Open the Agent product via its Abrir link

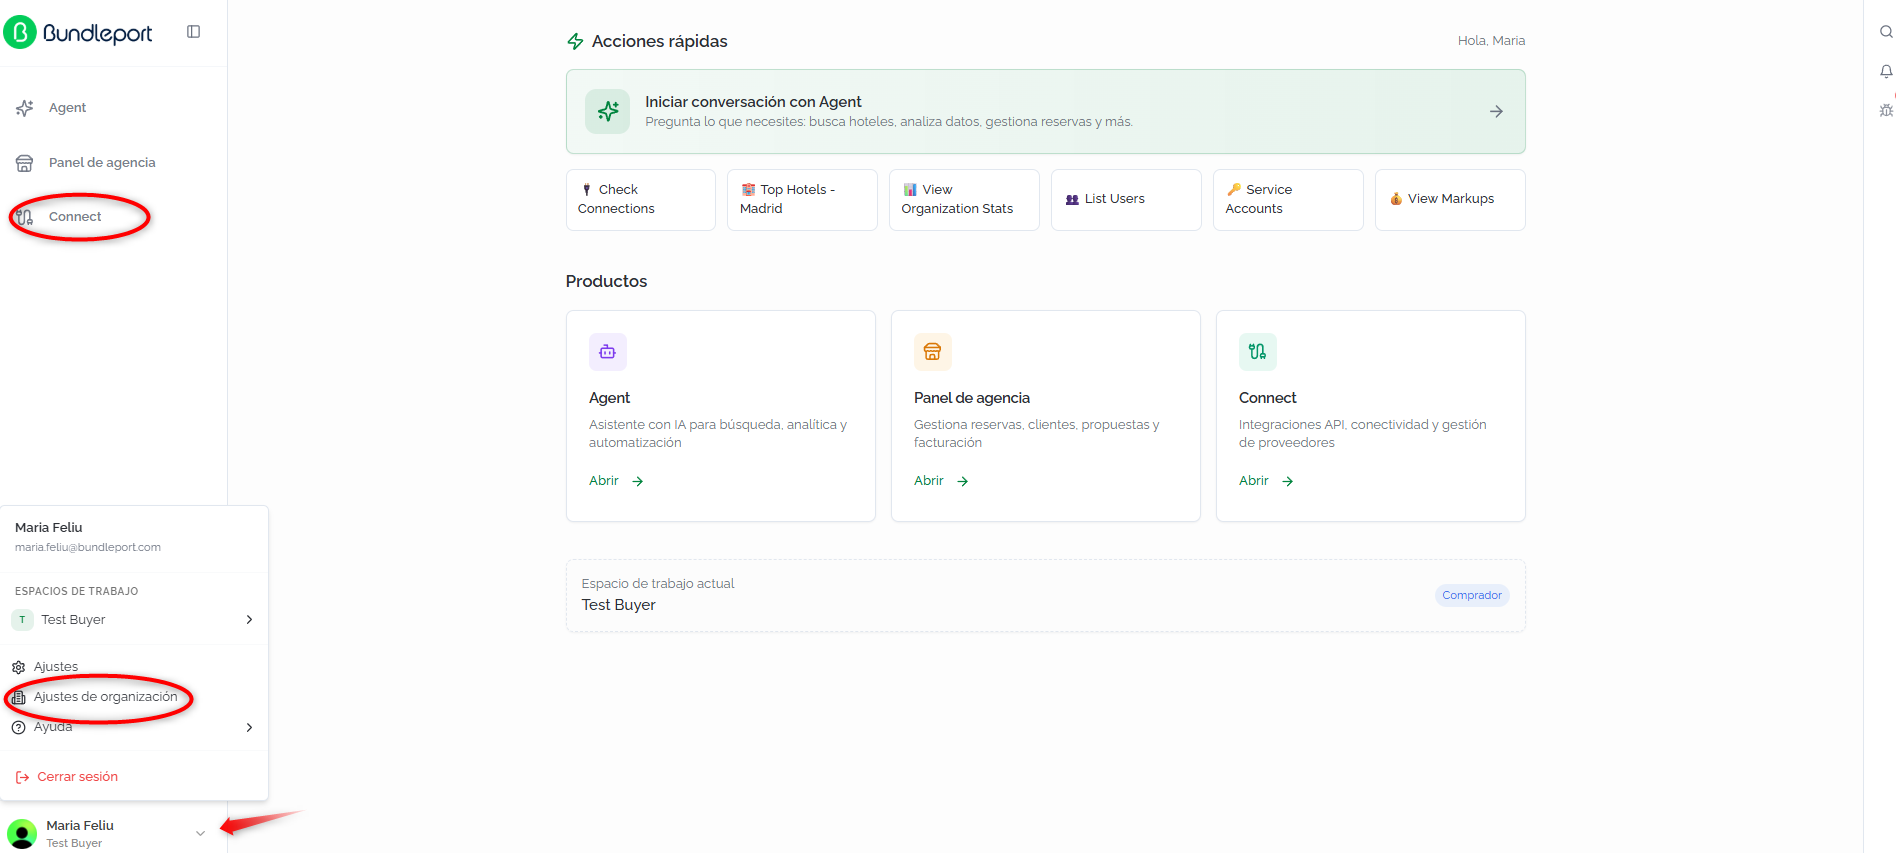tap(616, 481)
